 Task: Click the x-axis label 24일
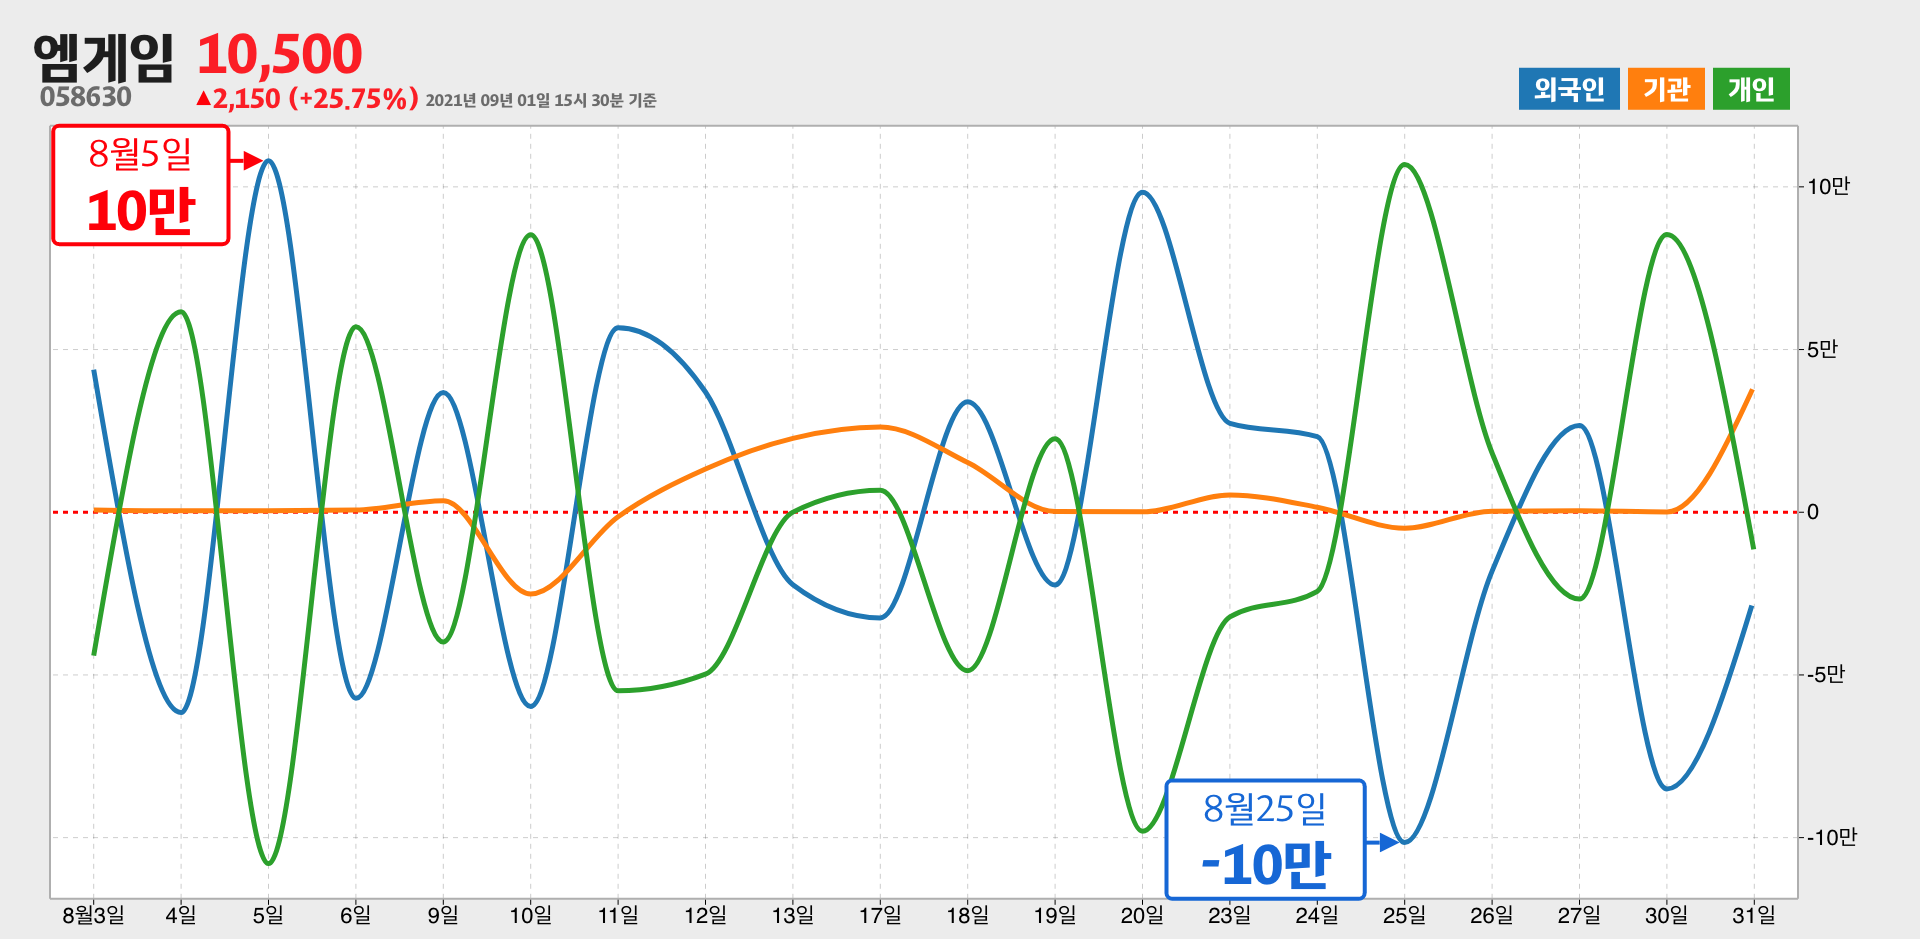[1317, 915]
